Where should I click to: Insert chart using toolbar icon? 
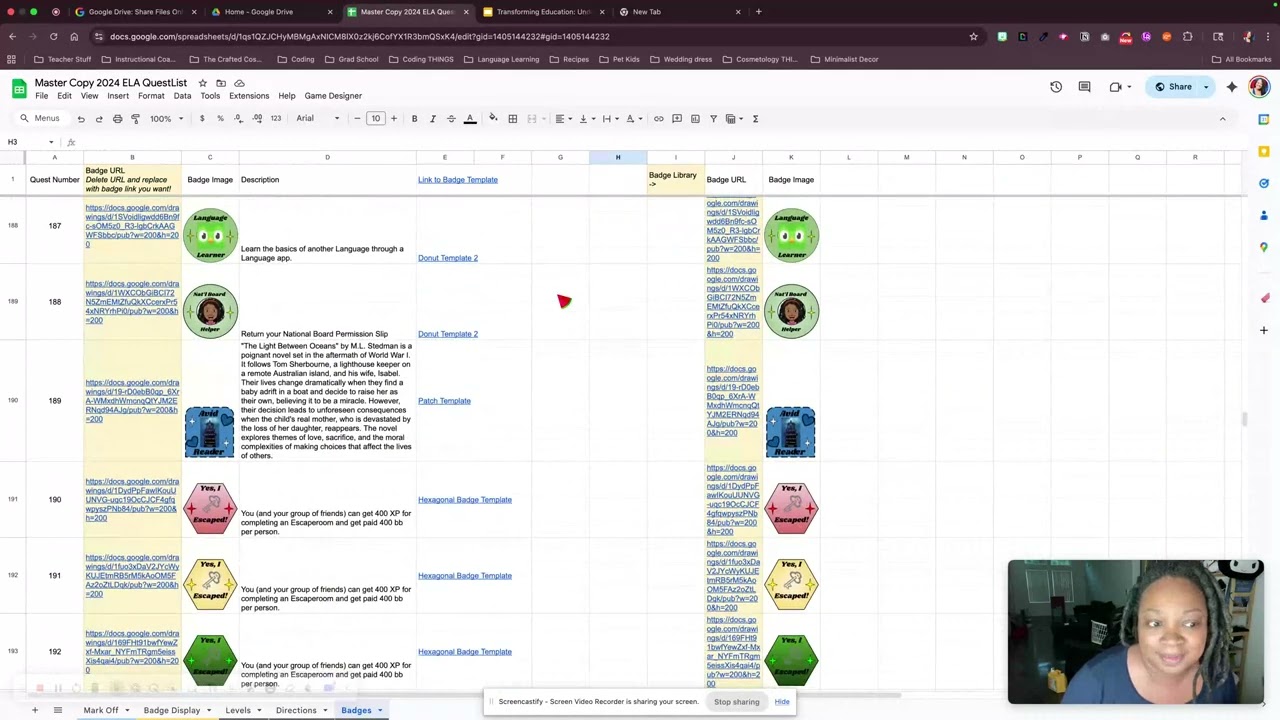[x=695, y=118]
